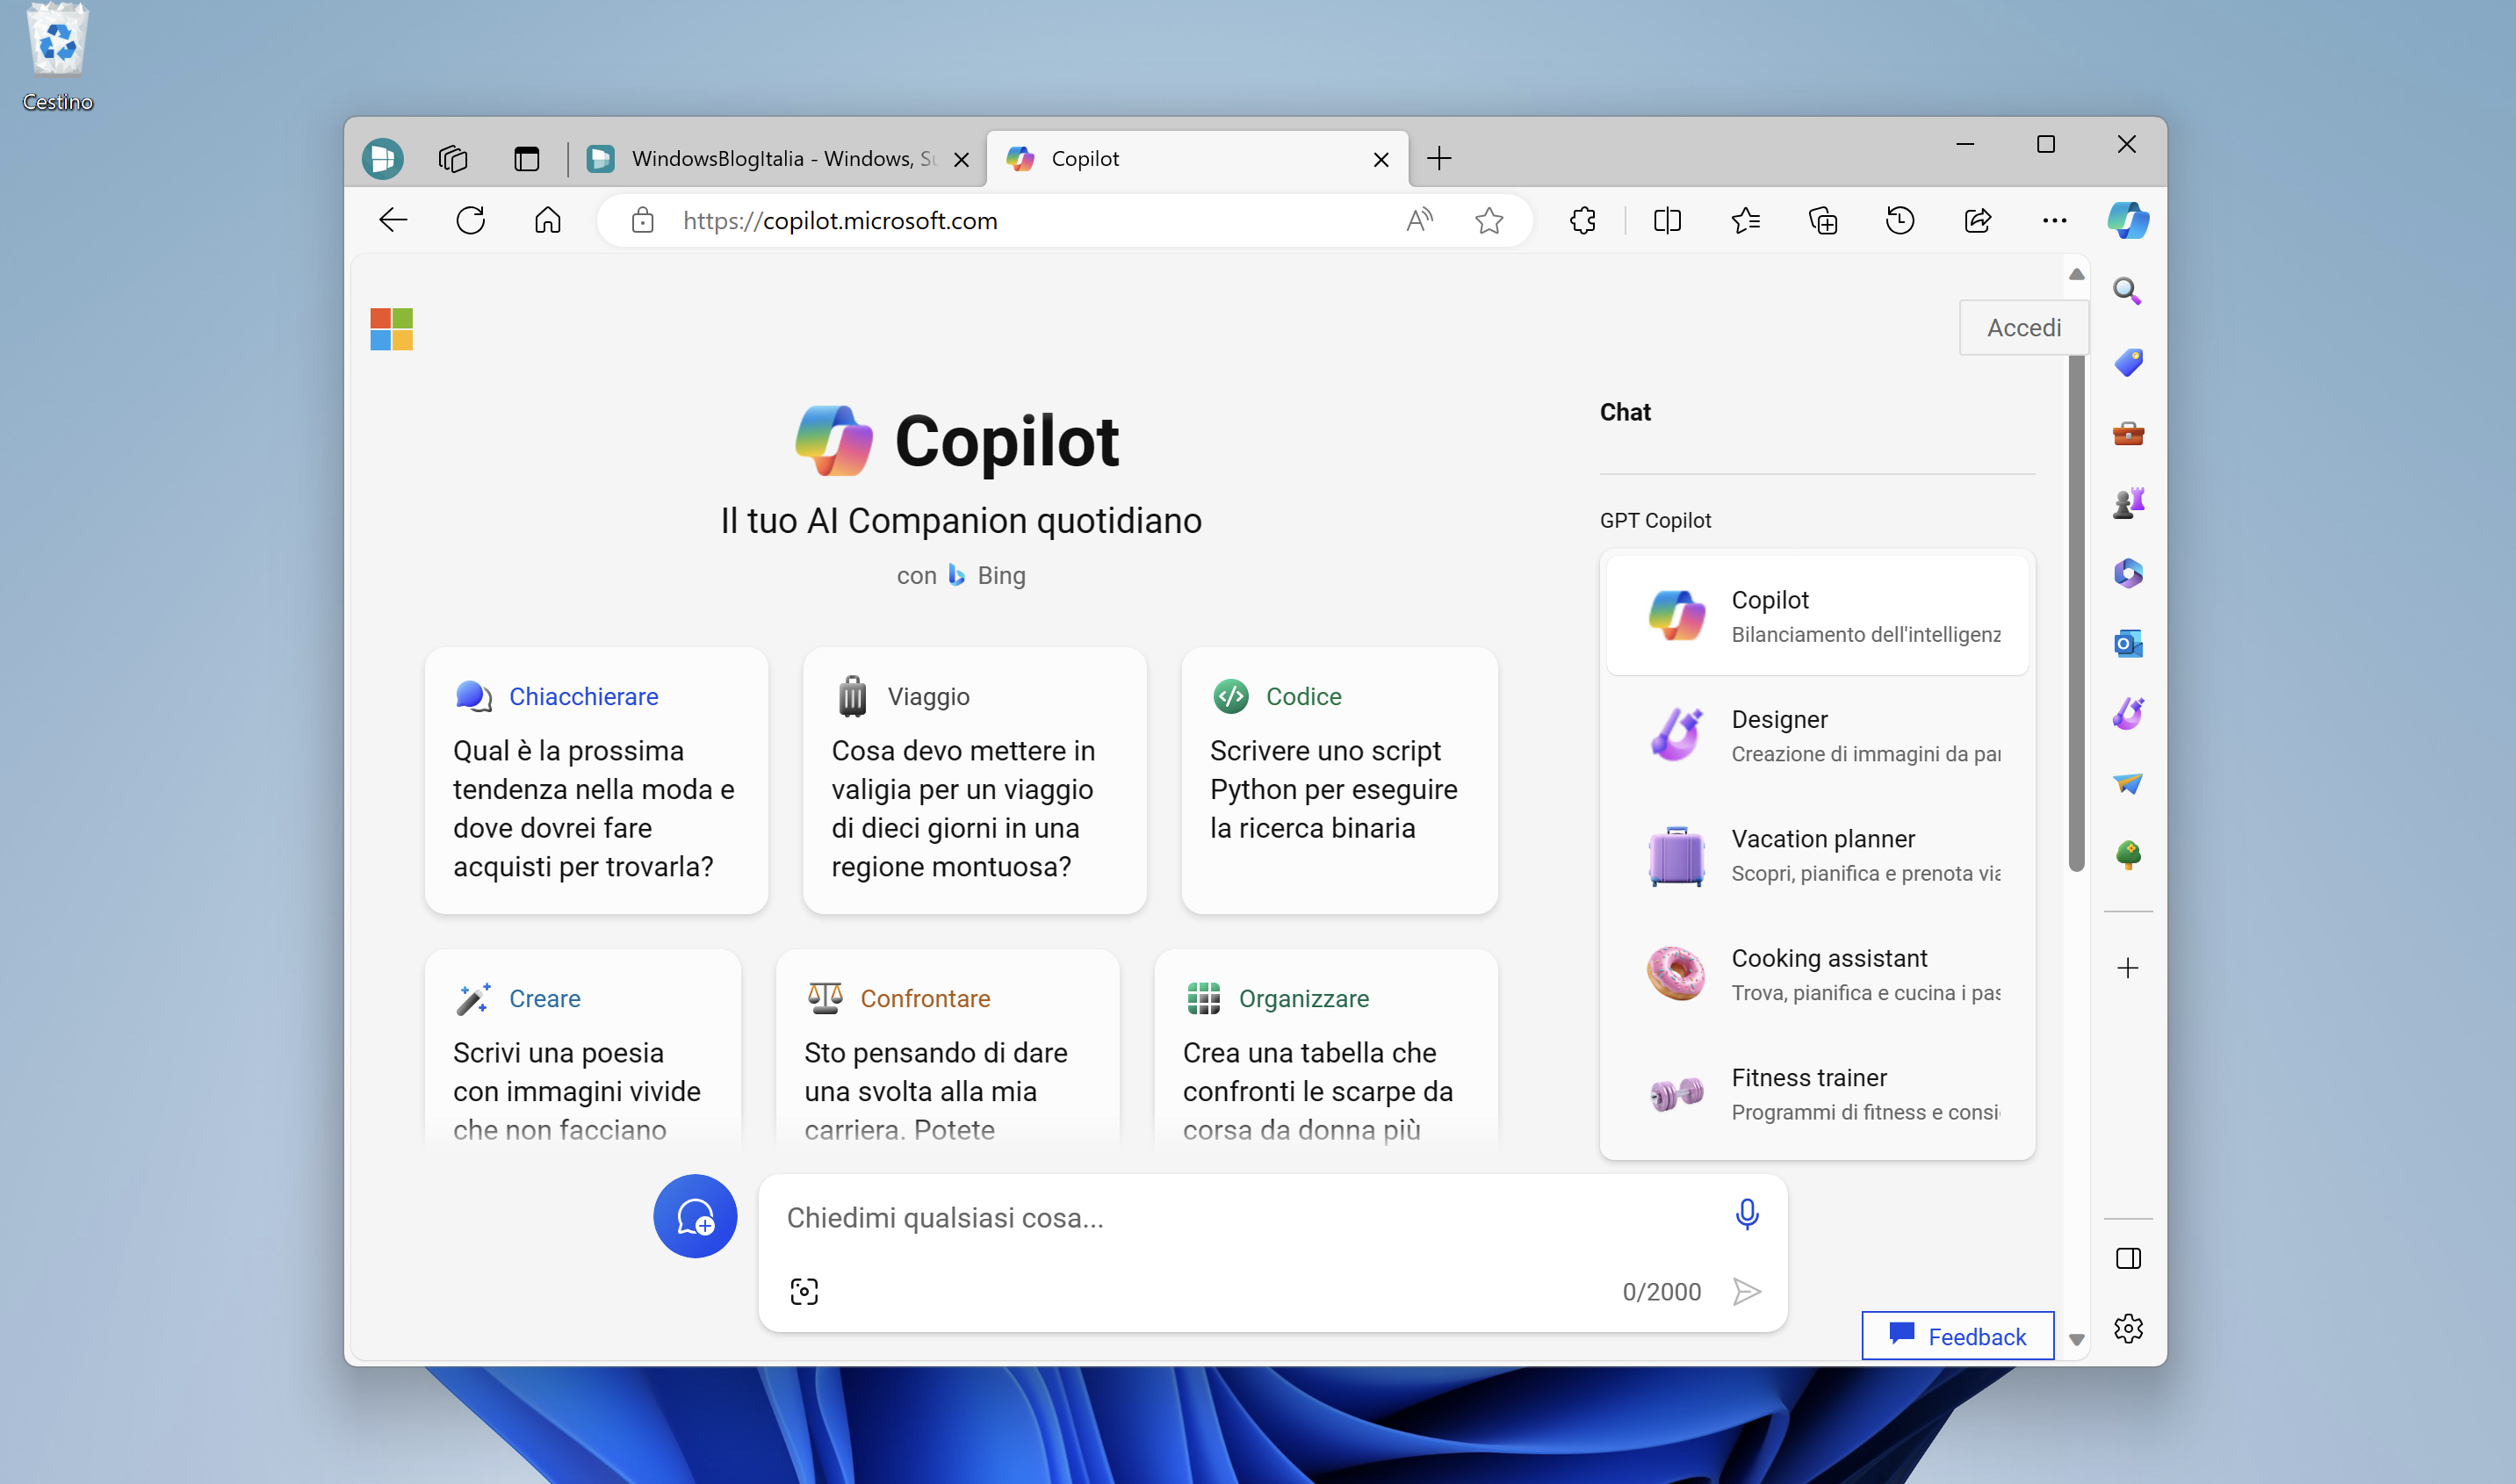Reload the page
The height and width of the screenshot is (1484, 2516).
coord(470,220)
